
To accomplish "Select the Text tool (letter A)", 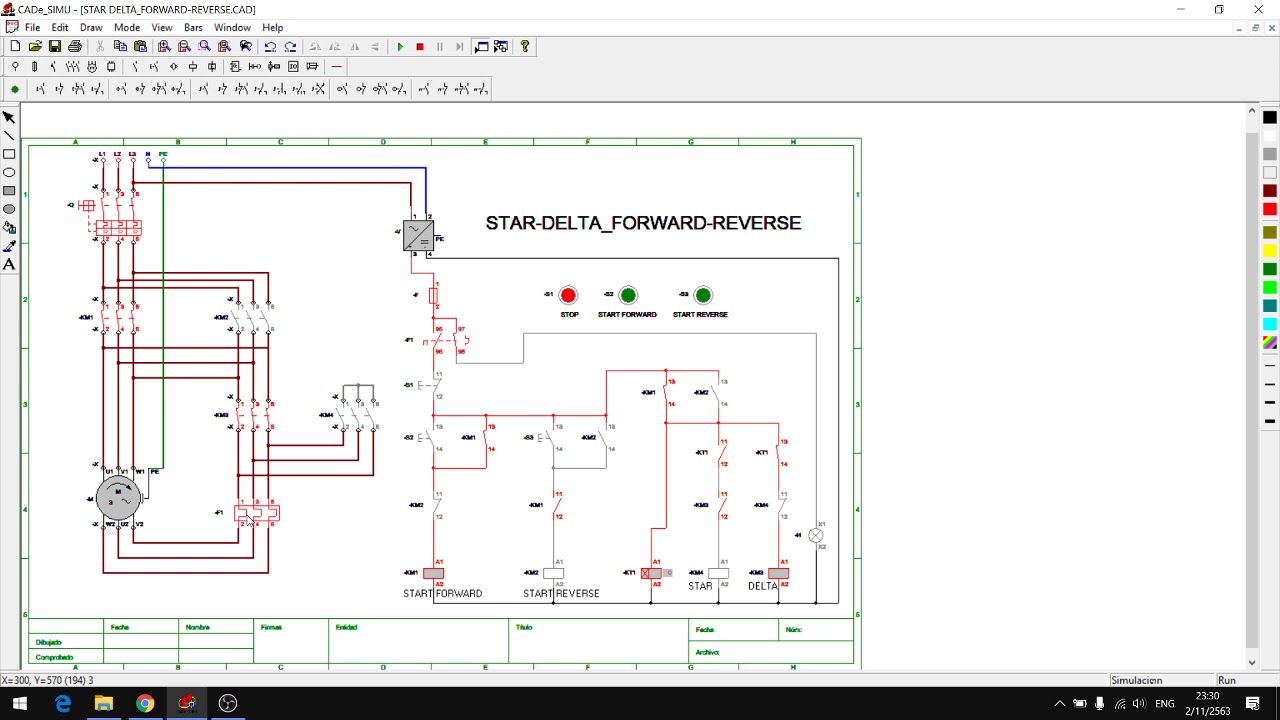I will (9, 264).
